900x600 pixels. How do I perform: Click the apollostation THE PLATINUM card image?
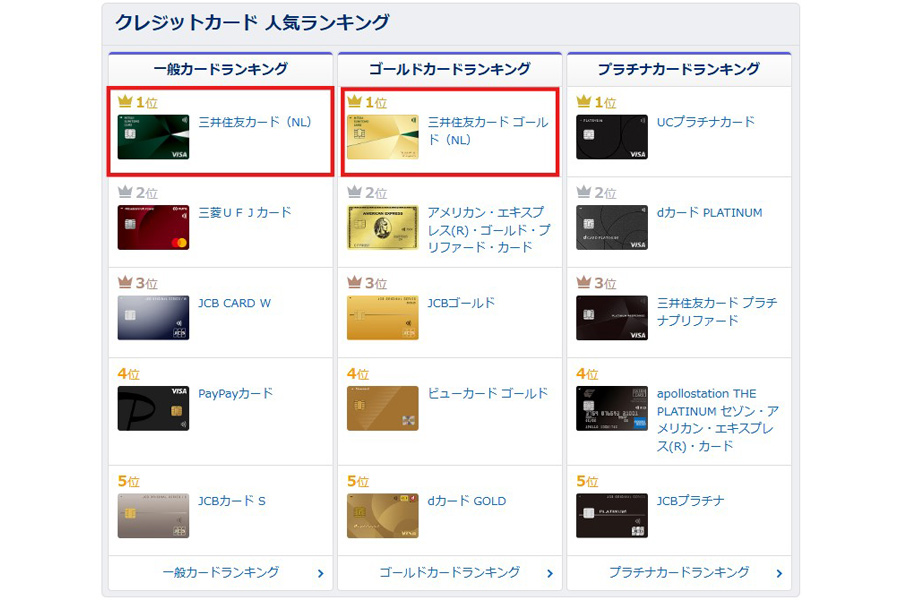(612, 408)
